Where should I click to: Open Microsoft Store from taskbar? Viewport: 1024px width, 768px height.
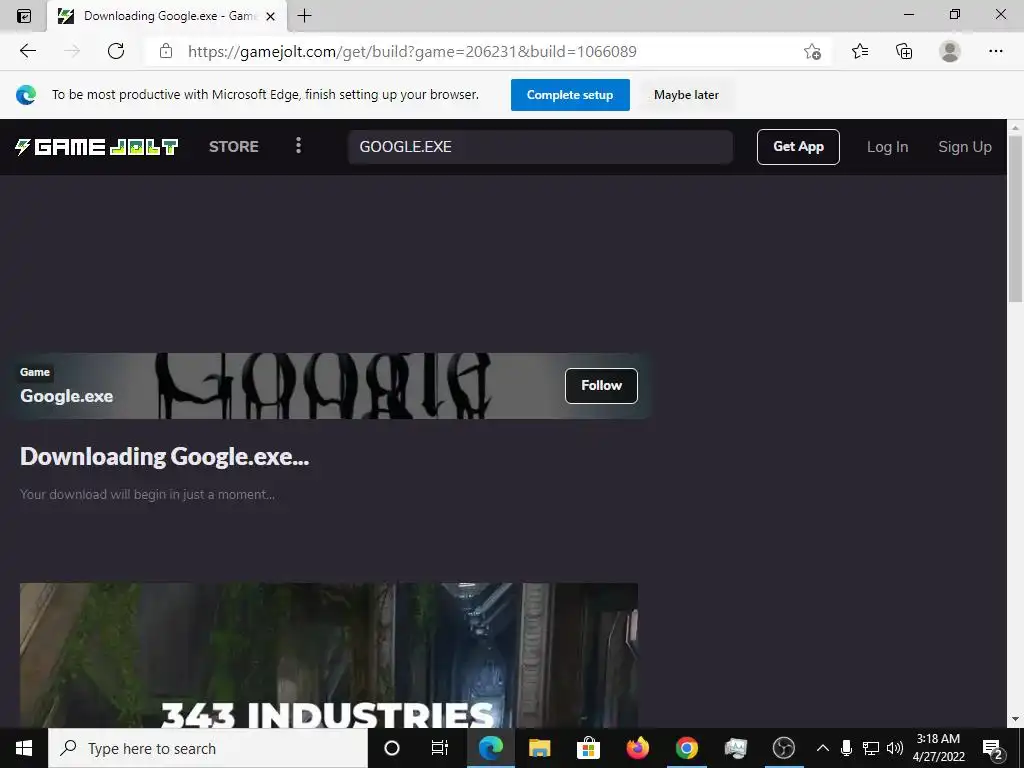[588, 748]
